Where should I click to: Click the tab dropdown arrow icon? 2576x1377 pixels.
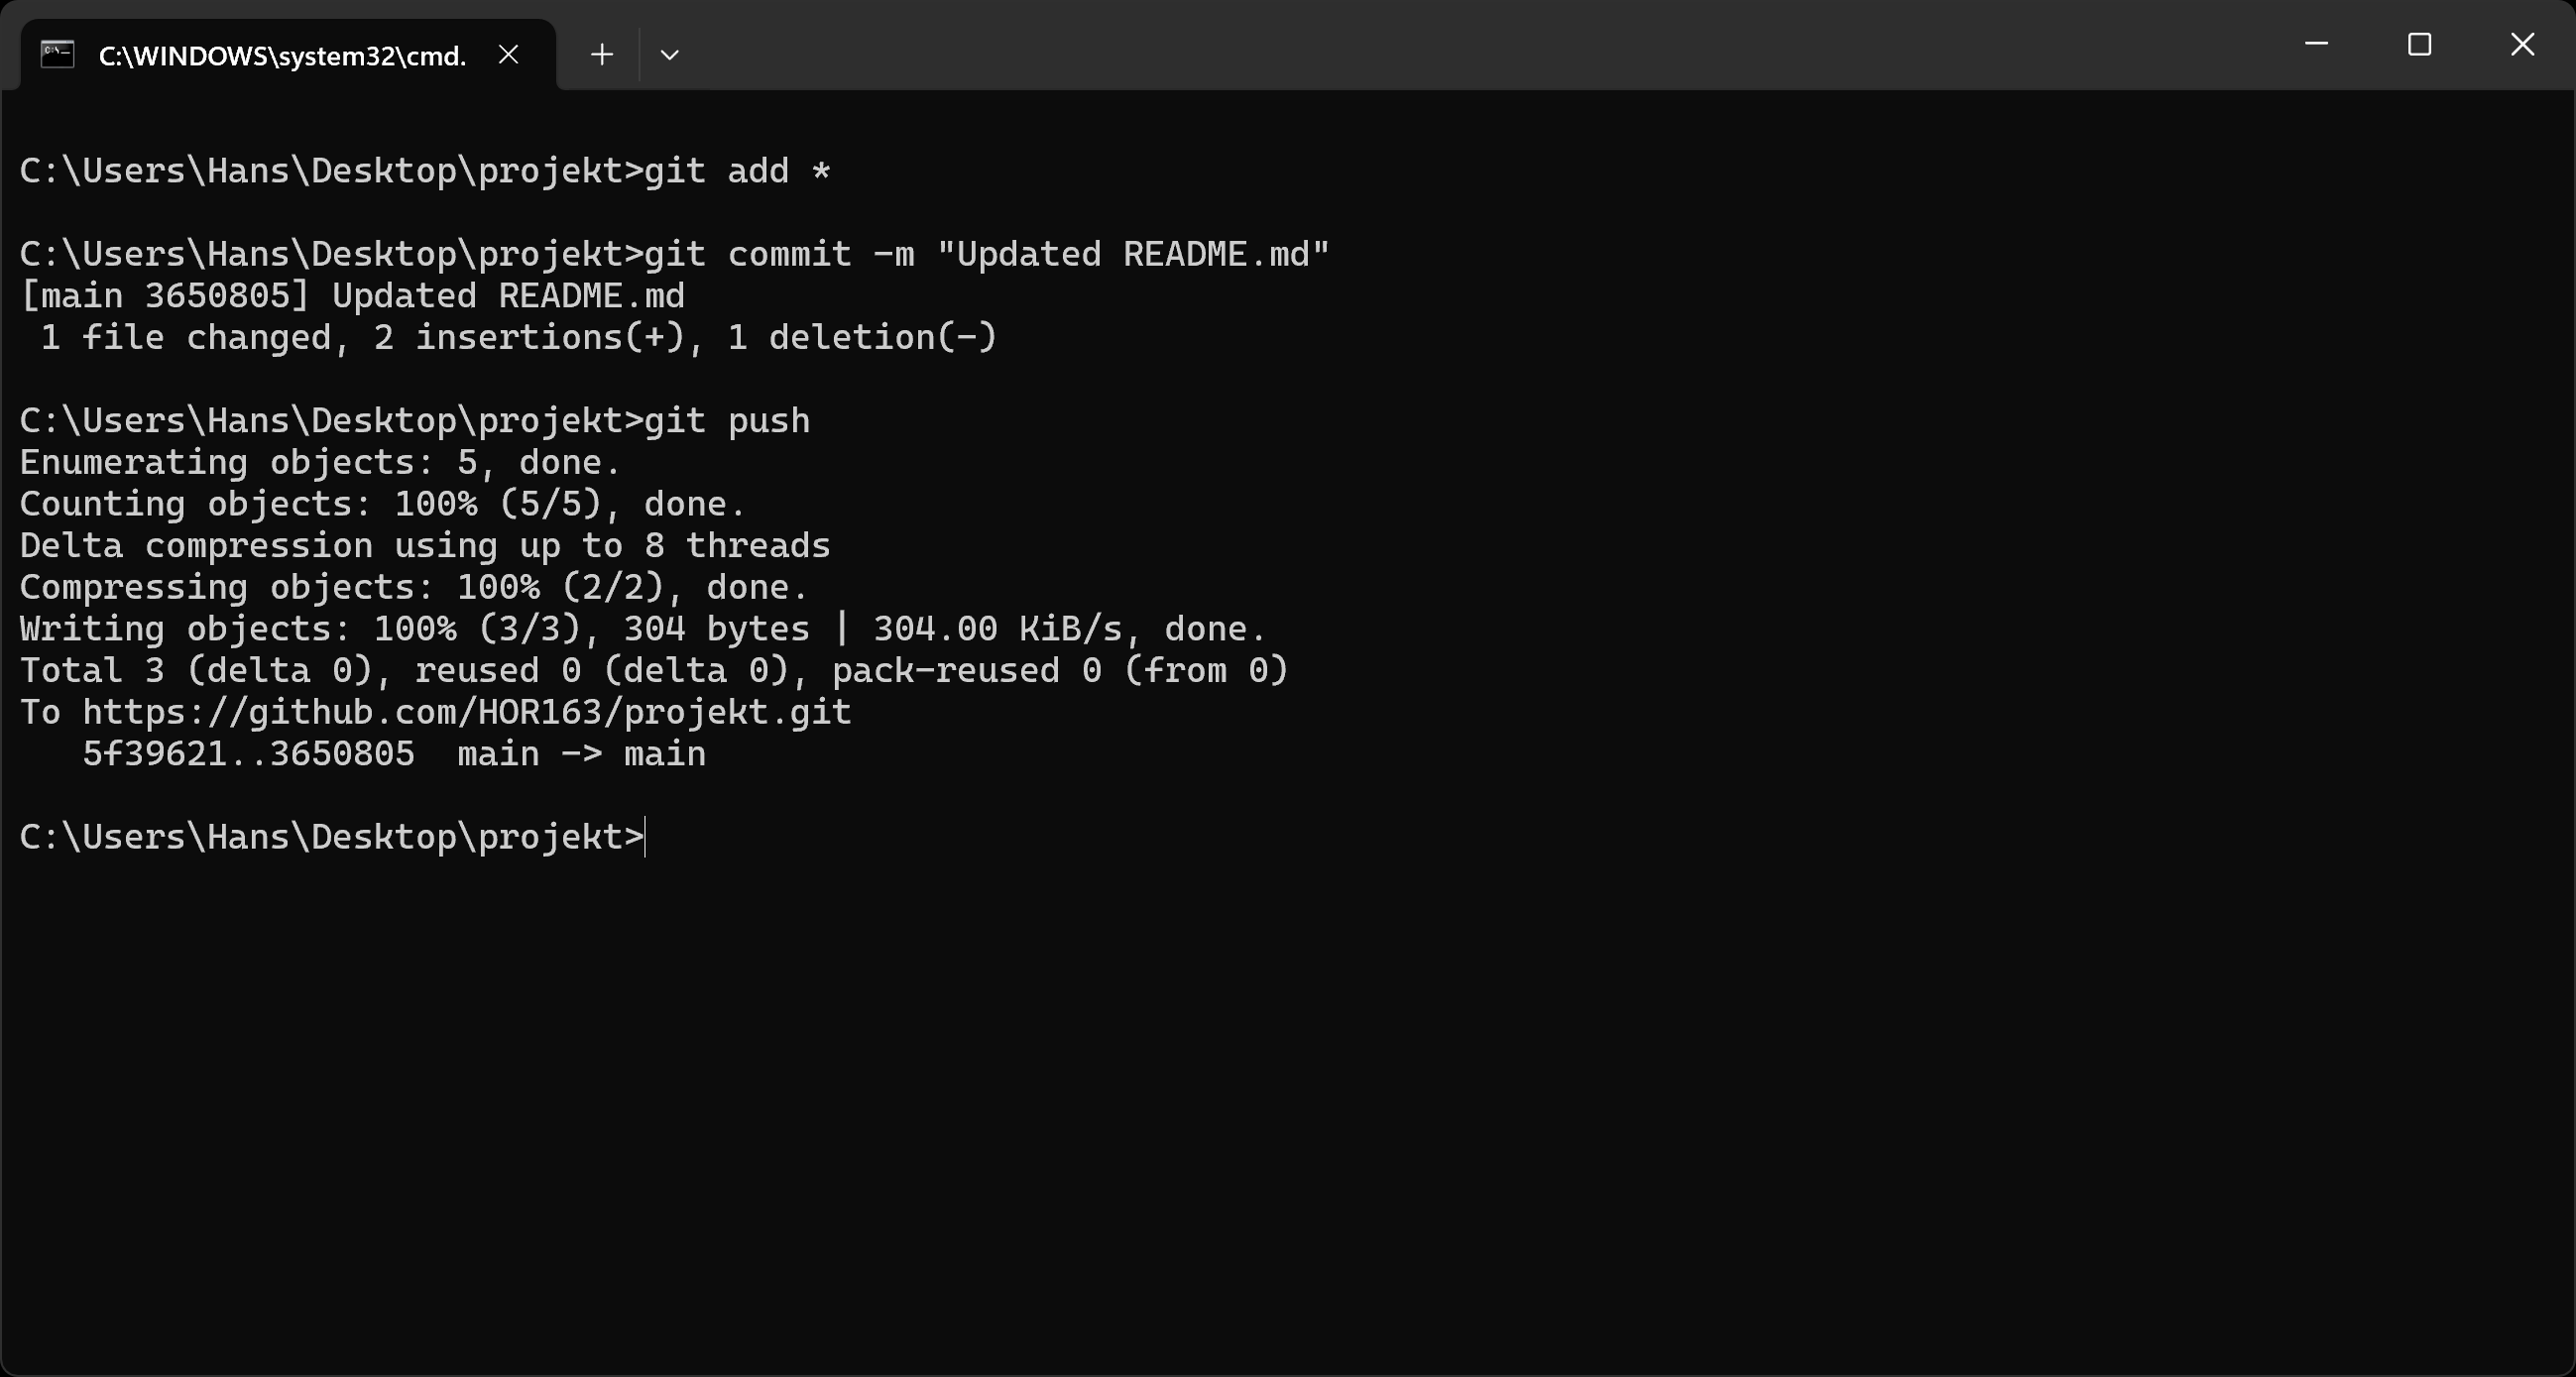pos(669,55)
